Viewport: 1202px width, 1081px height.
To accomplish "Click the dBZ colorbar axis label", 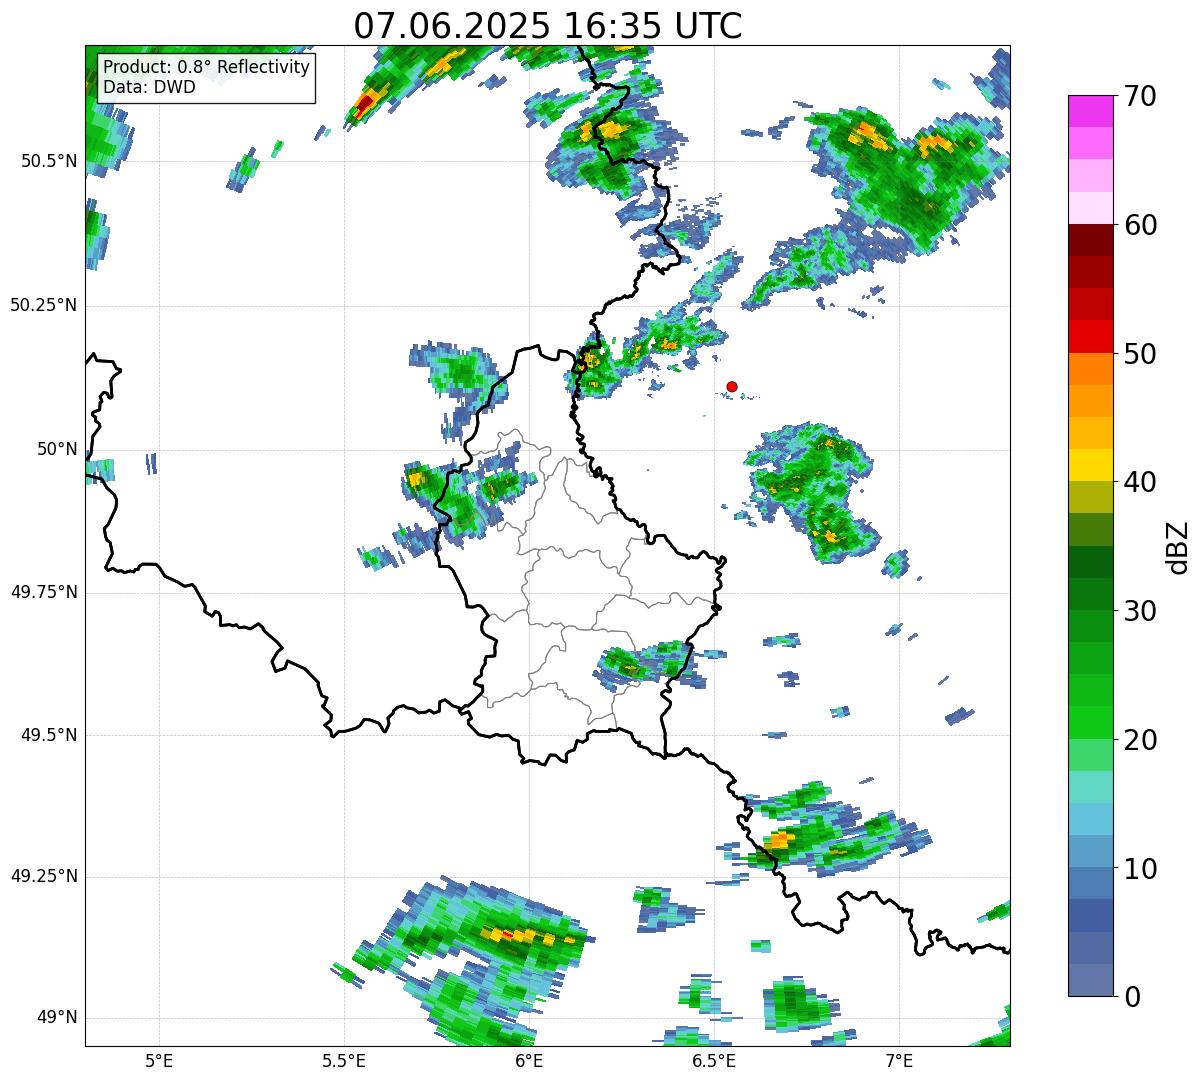I will click(x=1177, y=546).
